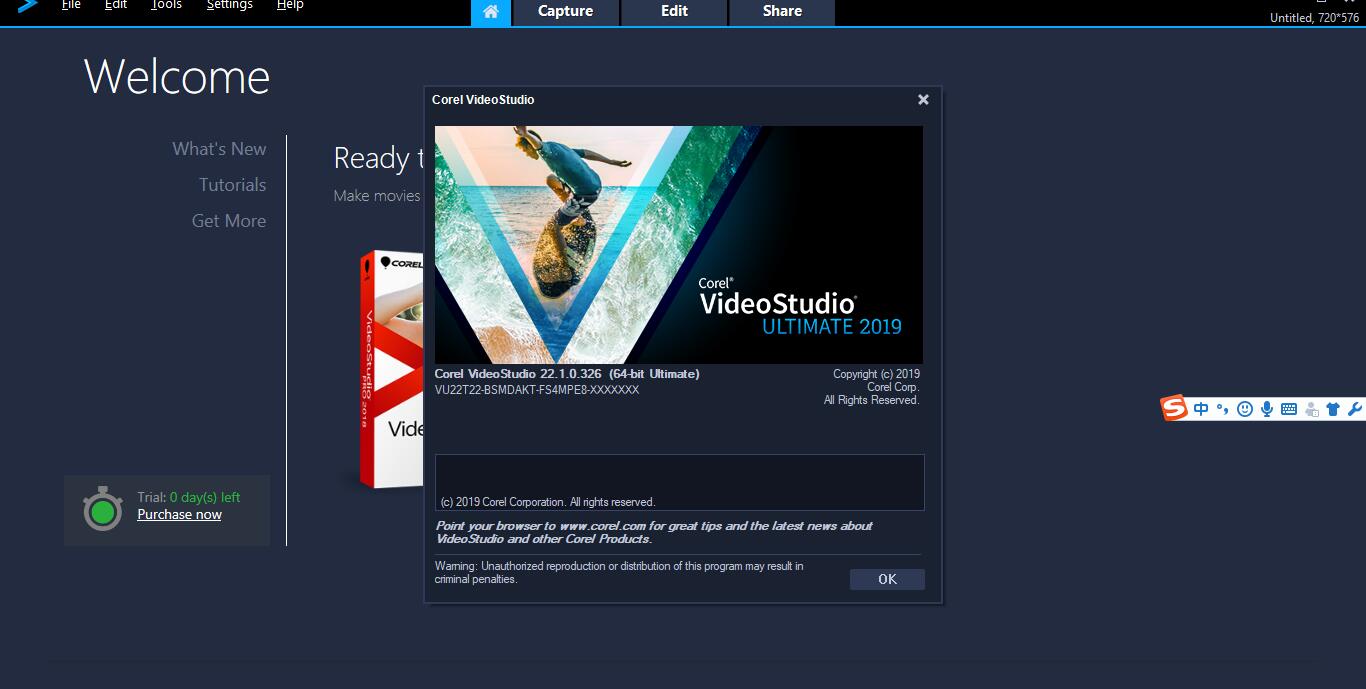Confirm the about dialog with OK
Viewport: 1366px width, 689px height.
pos(887,579)
